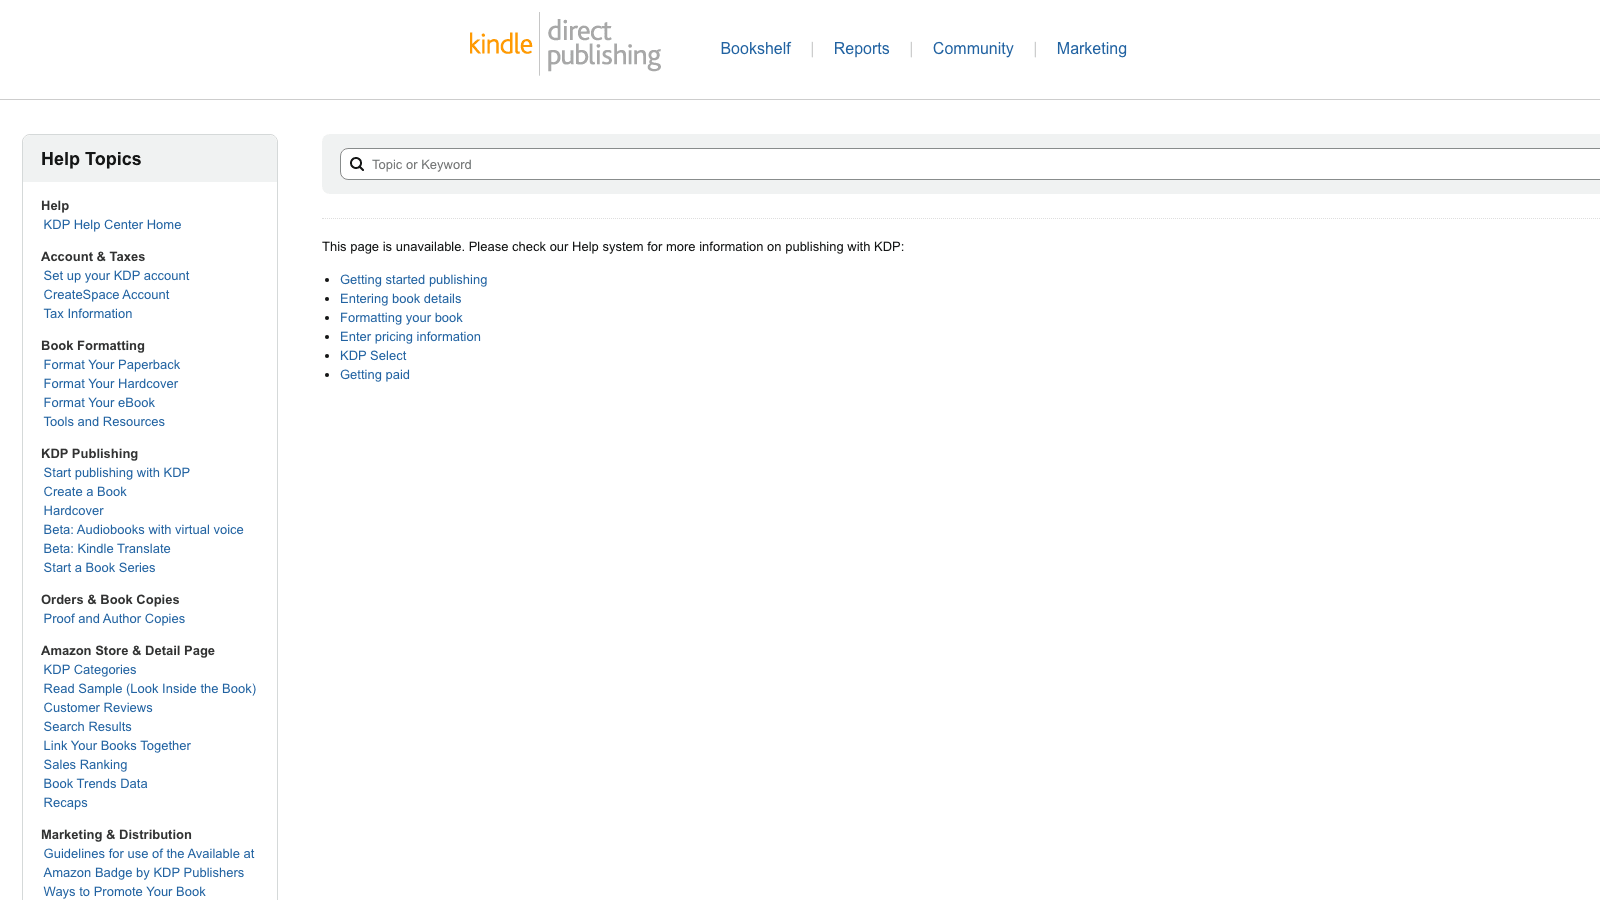Click the Book Formatting section heading
Viewport: 1600px width, 900px height.
pos(93,346)
